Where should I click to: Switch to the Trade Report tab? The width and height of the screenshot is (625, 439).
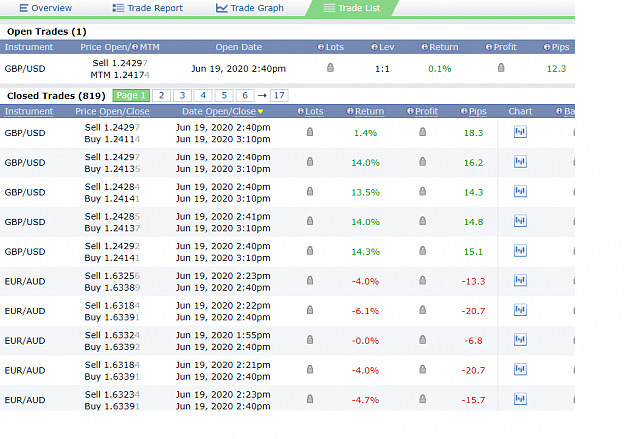tap(147, 8)
